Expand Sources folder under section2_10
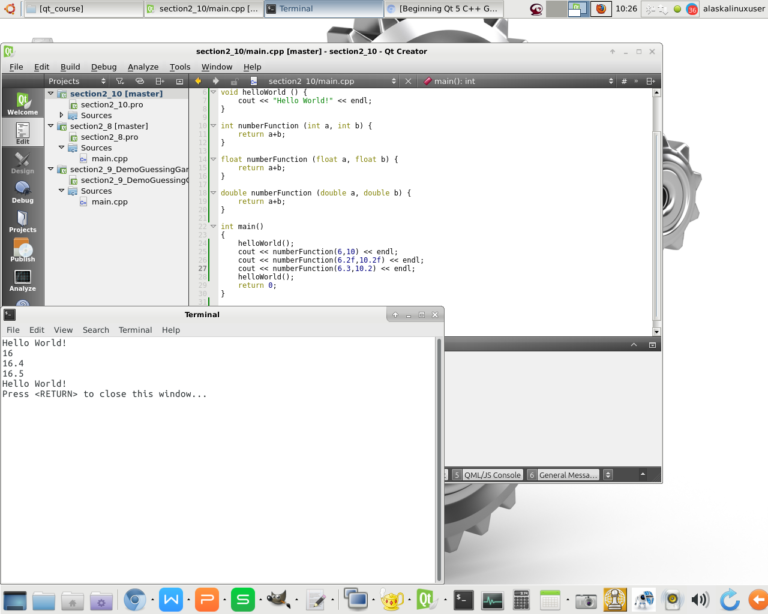Screen dimensions: 768x614 pos(62,115)
